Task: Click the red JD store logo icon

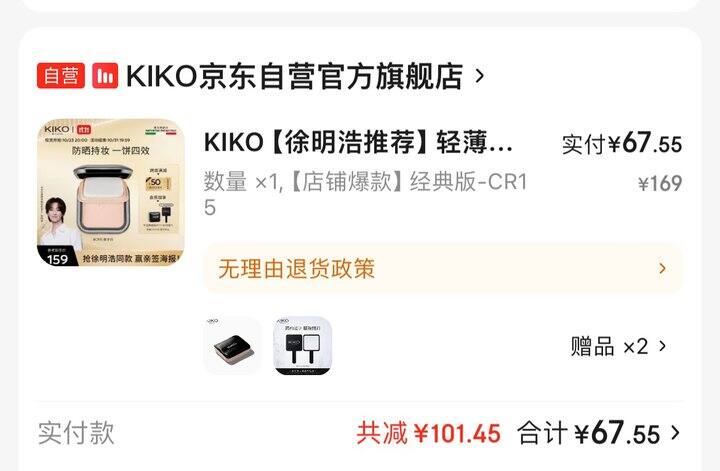Action: pyautogui.click(x=105, y=76)
